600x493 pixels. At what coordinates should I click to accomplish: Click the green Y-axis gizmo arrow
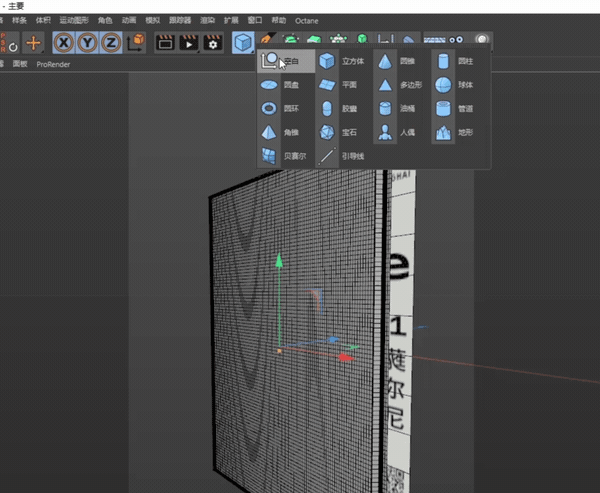279,260
